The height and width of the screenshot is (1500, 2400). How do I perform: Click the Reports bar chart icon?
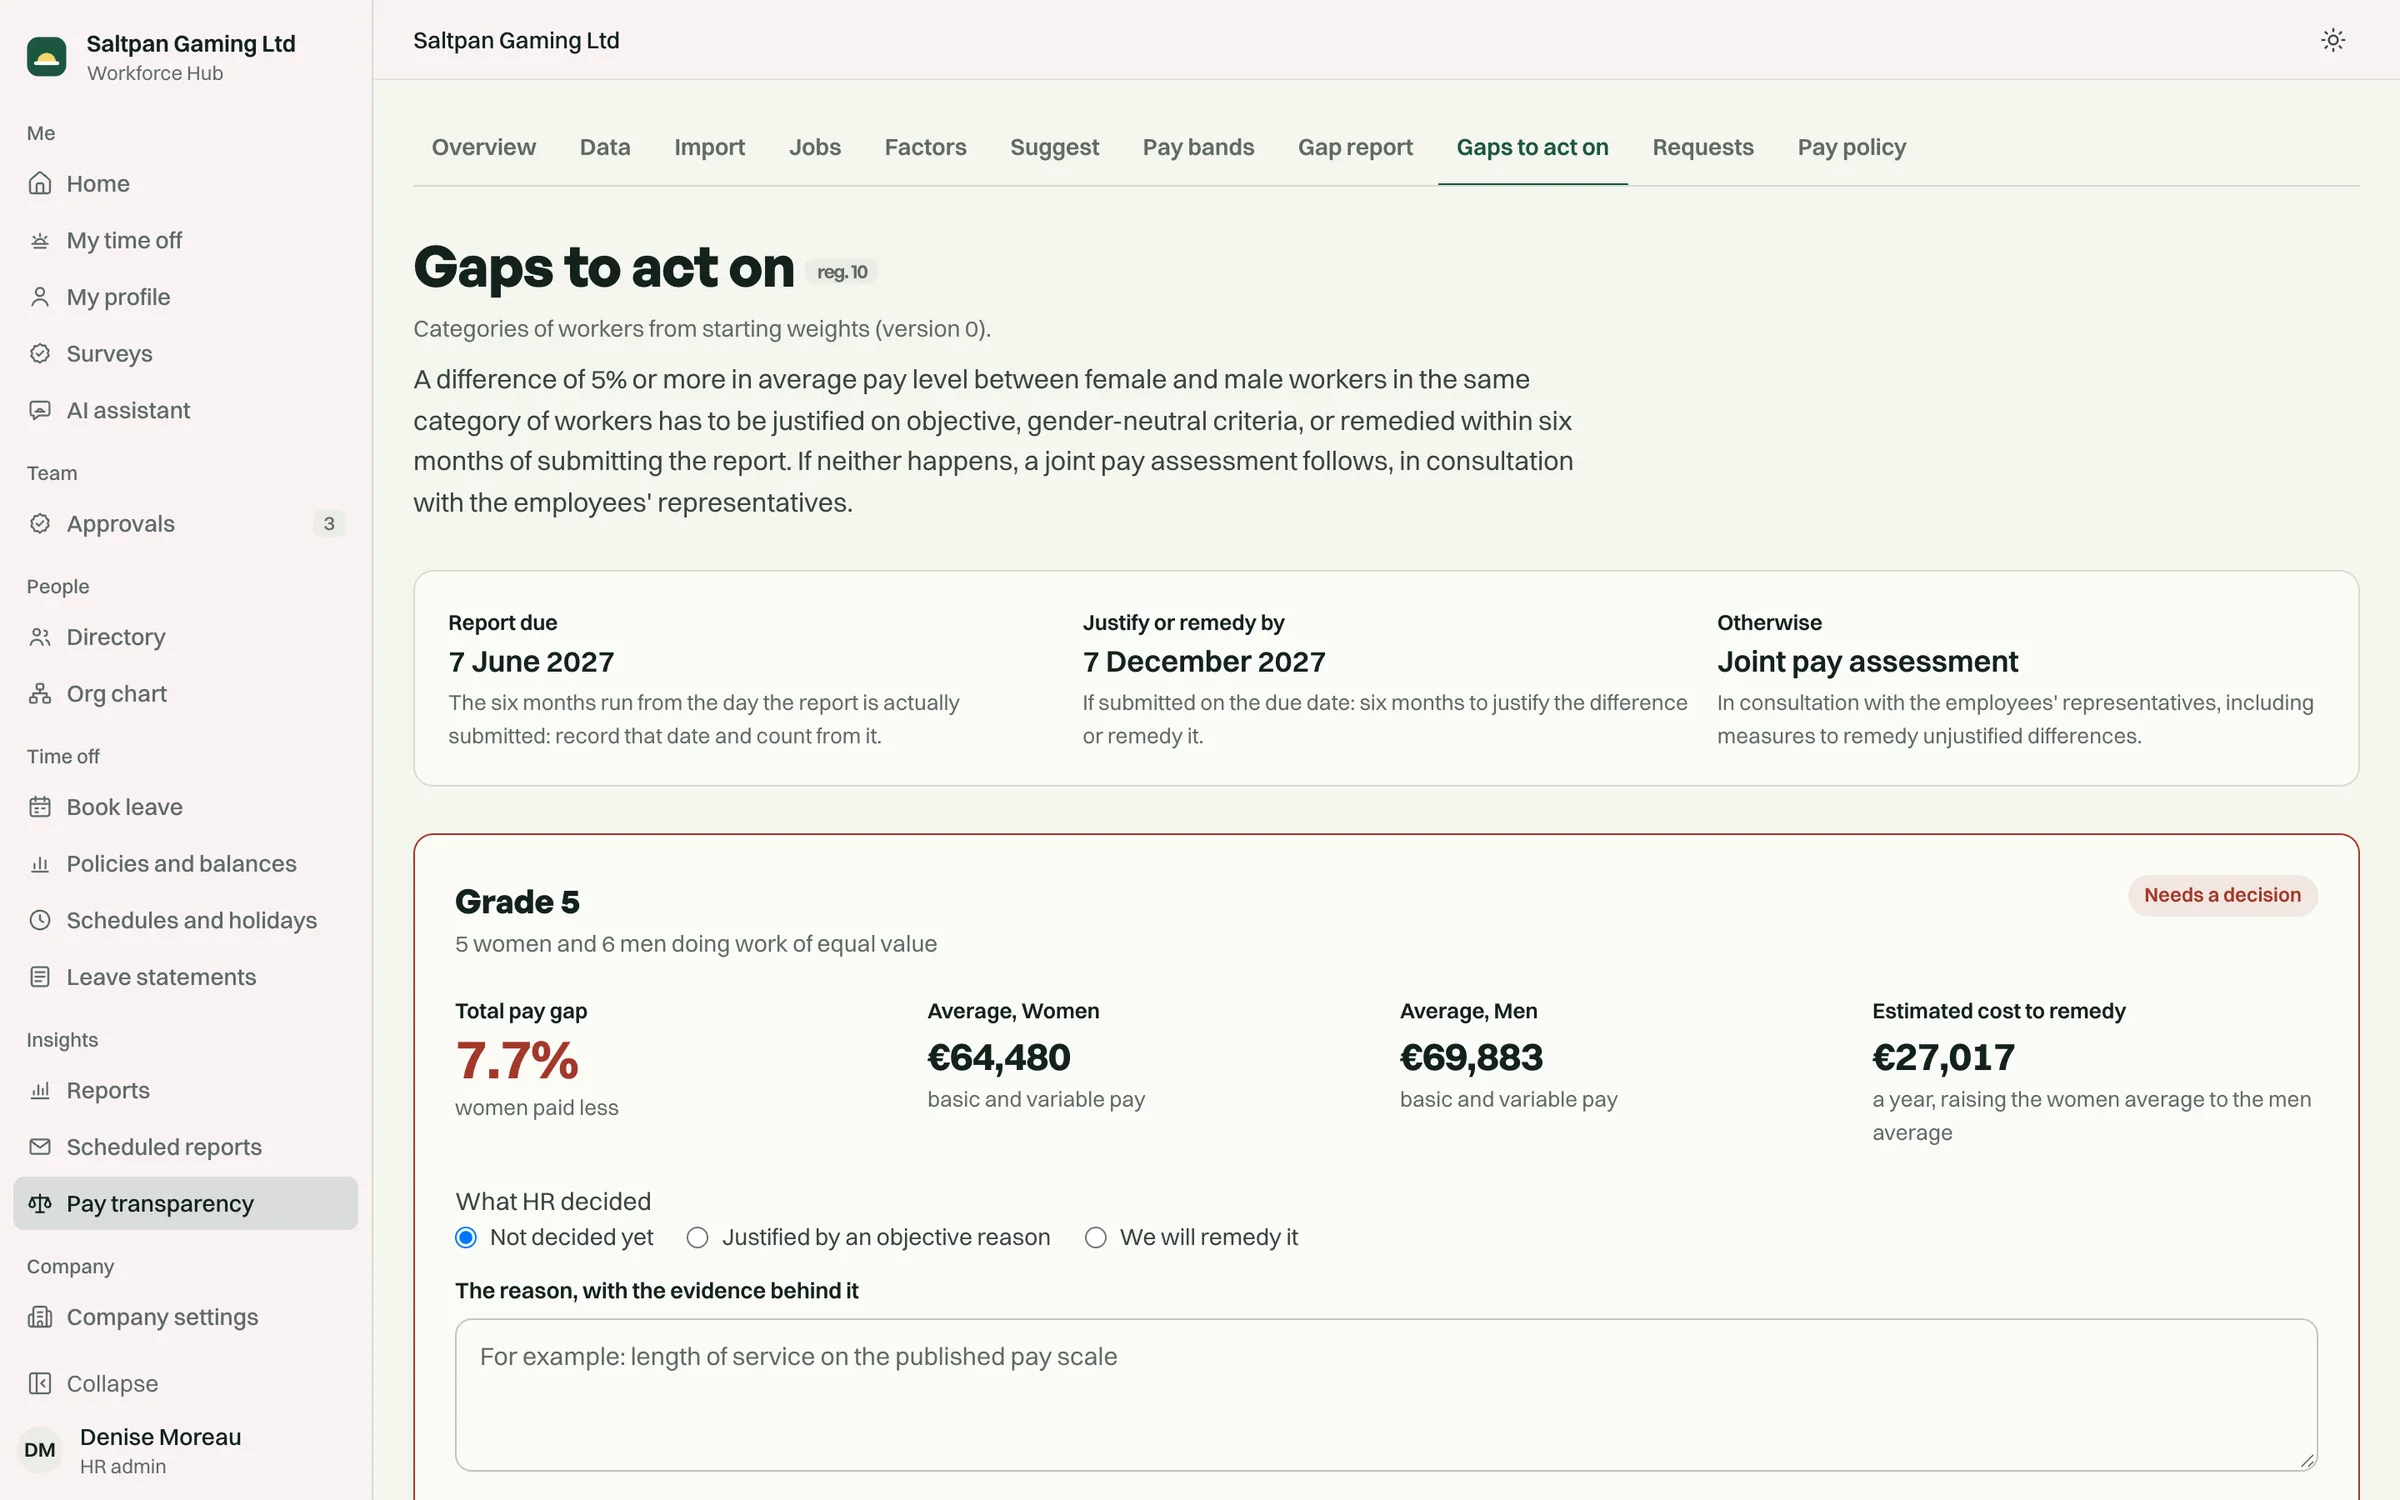tap(40, 1090)
